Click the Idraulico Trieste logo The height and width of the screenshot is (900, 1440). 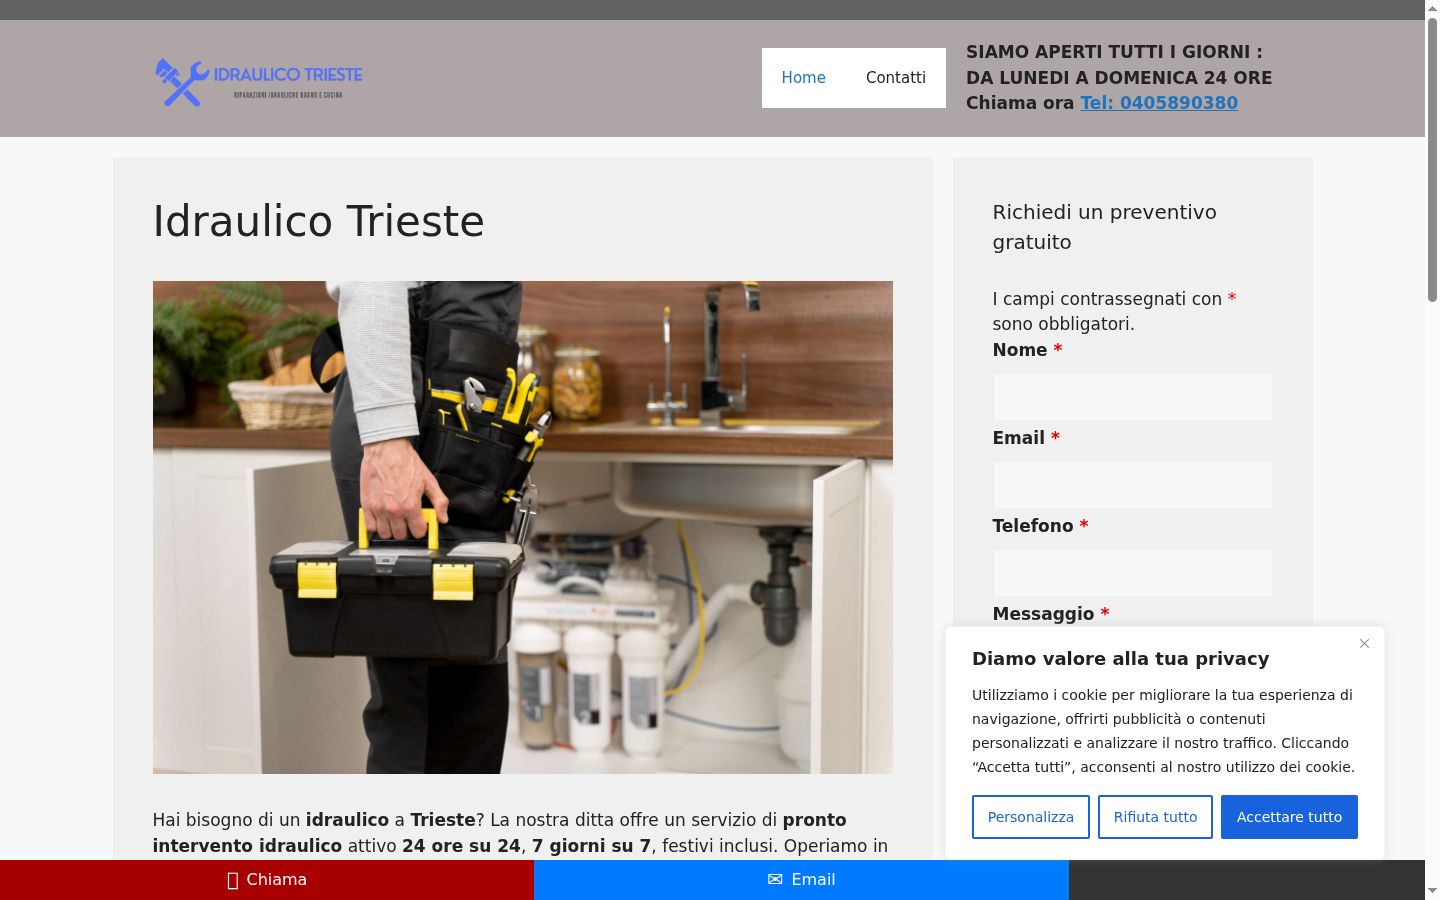coord(259,81)
